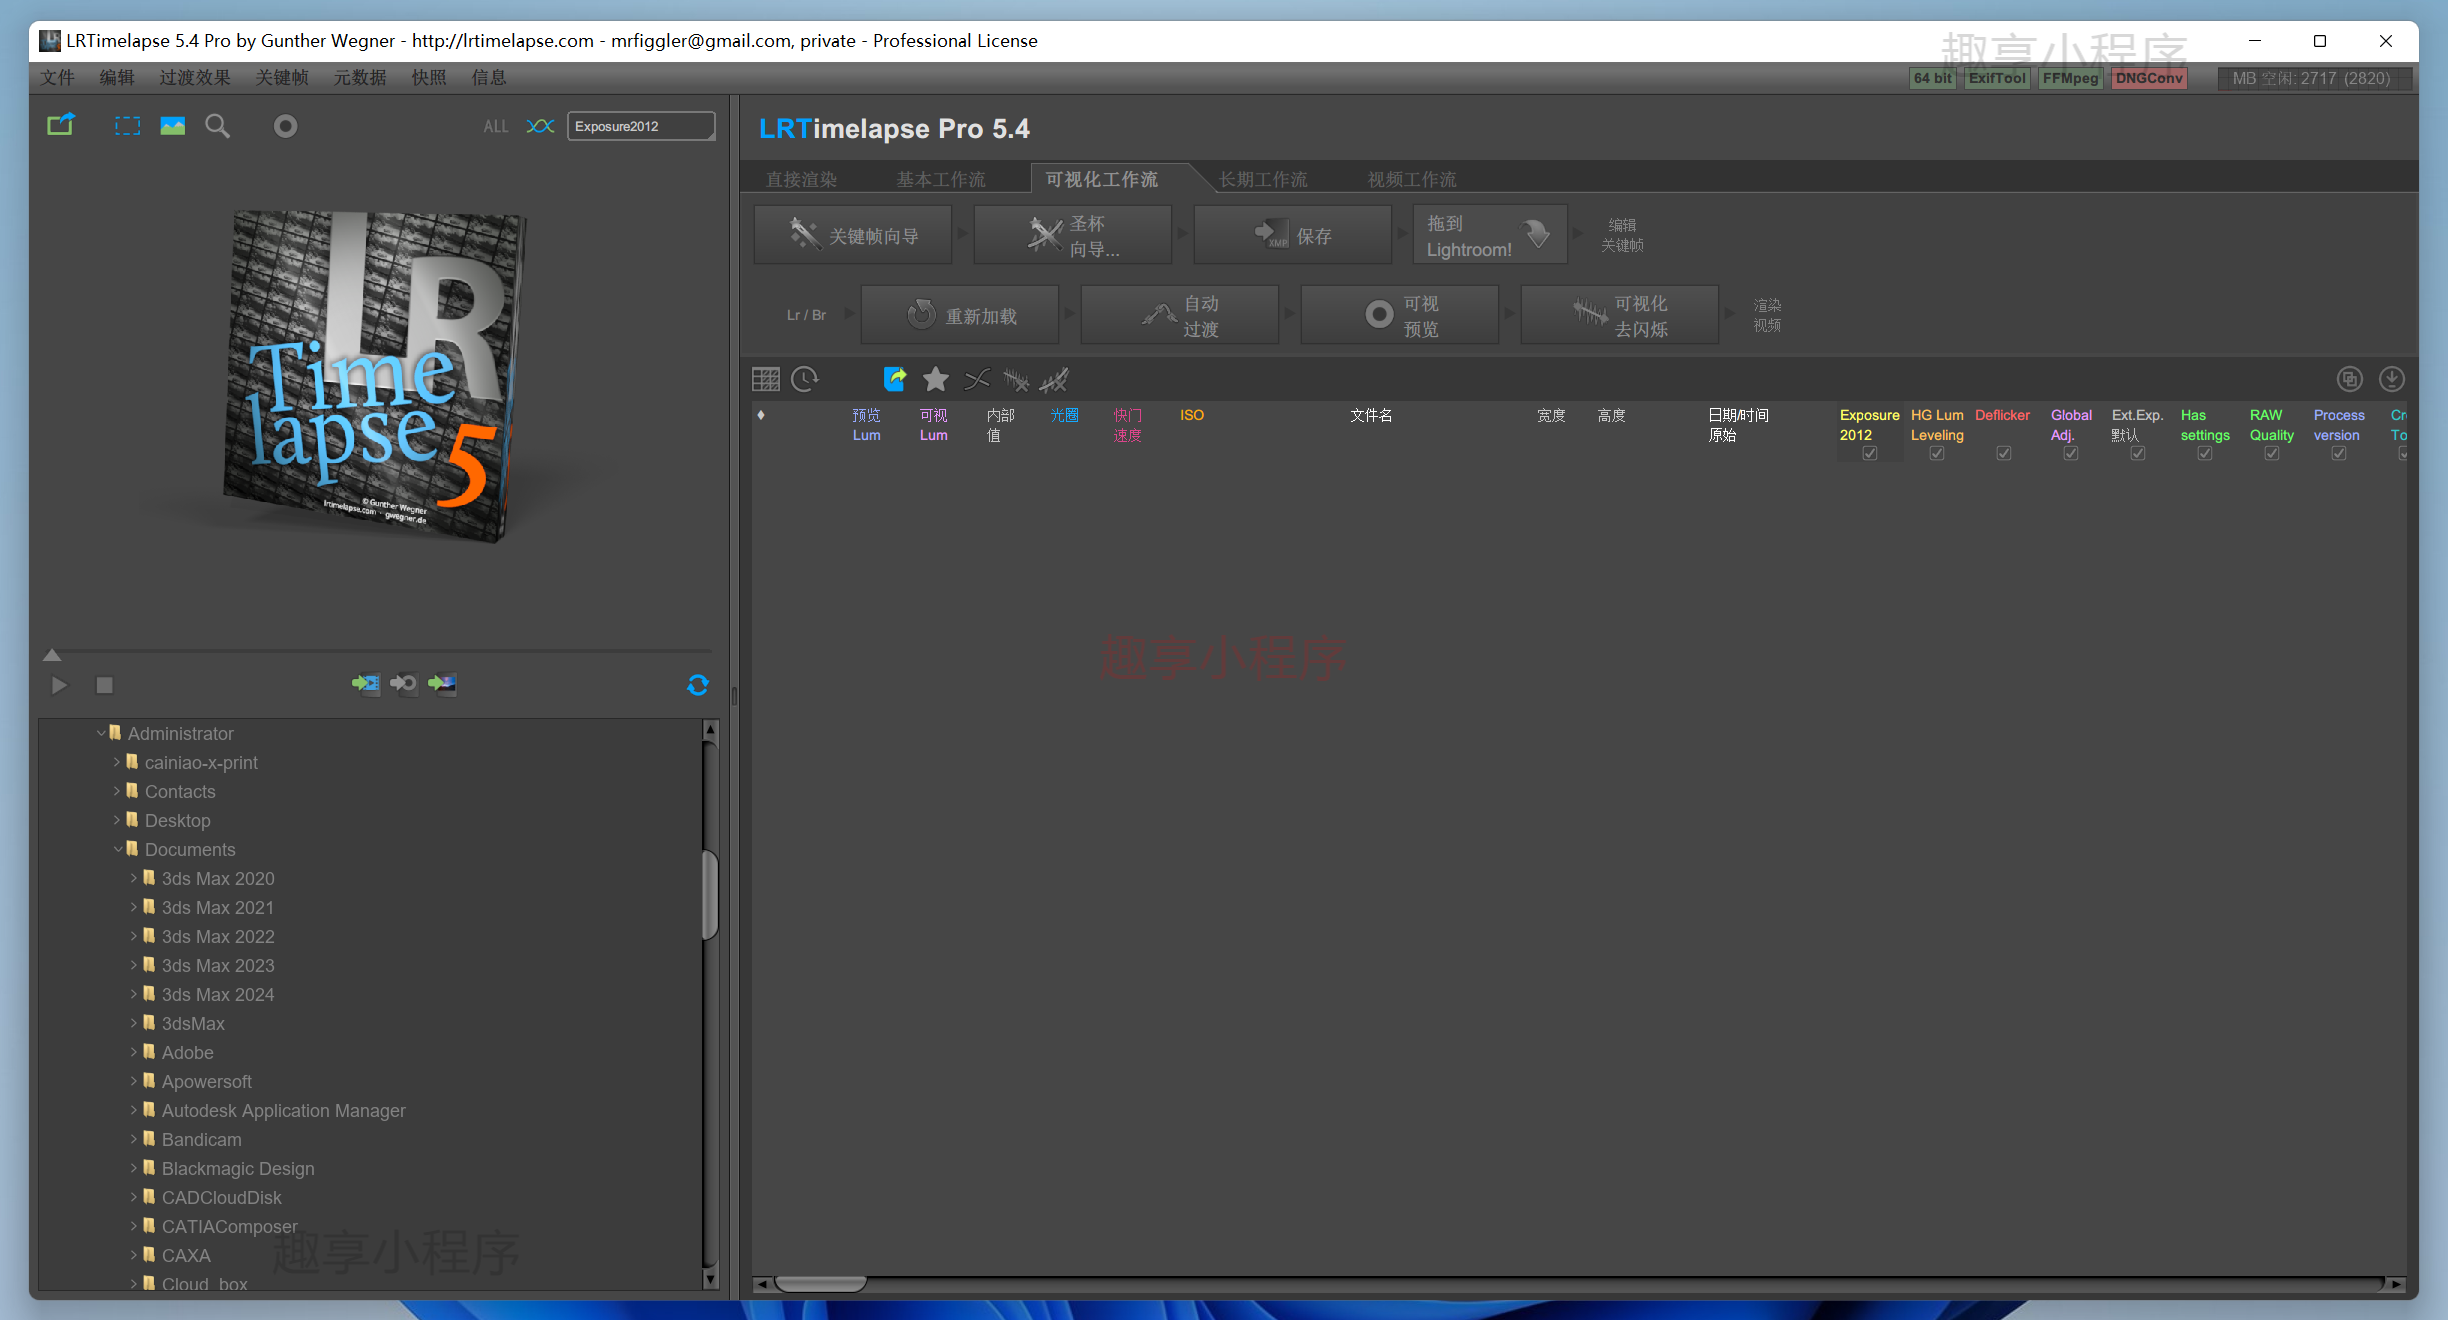
Task: Click the circled download arrow icon
Action: coord(2392,379)
